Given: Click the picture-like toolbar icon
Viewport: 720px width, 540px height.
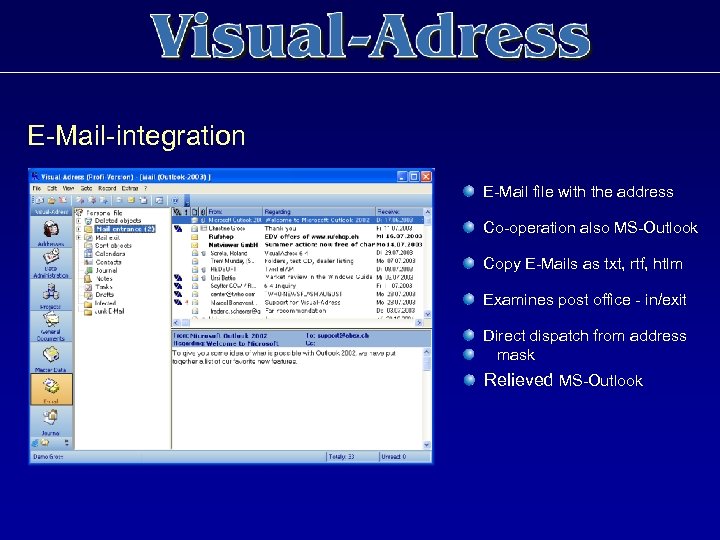Looking at the screenshot, I should 159,200.
